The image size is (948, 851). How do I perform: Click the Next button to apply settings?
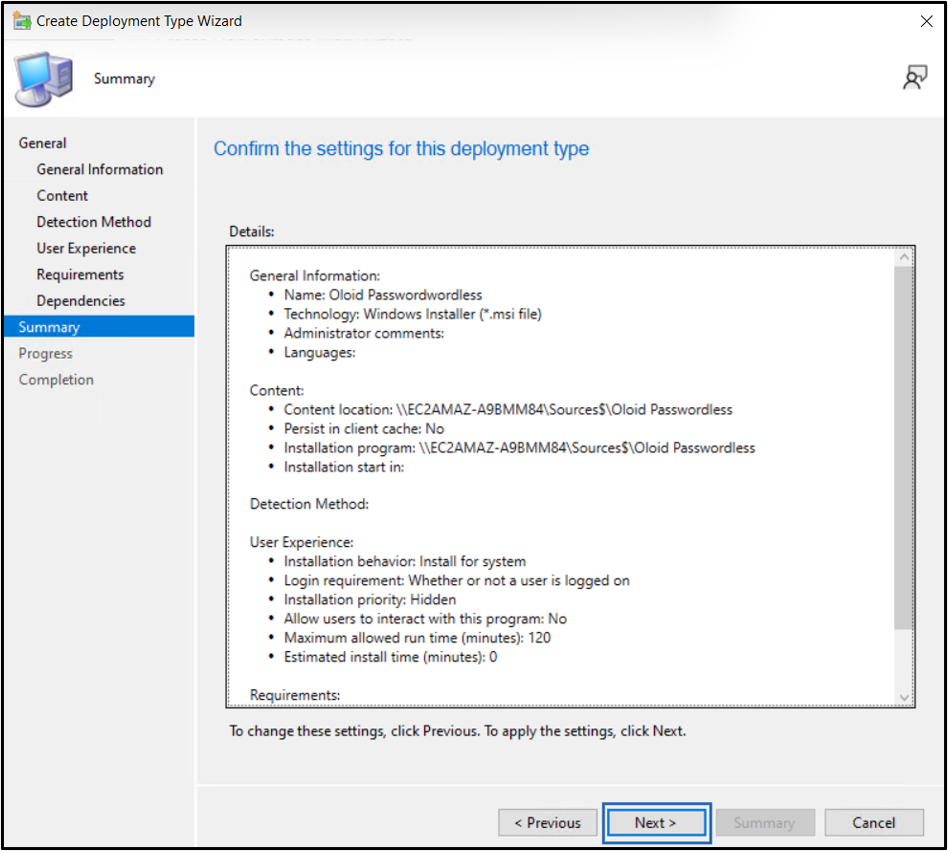tap(656, 823)
